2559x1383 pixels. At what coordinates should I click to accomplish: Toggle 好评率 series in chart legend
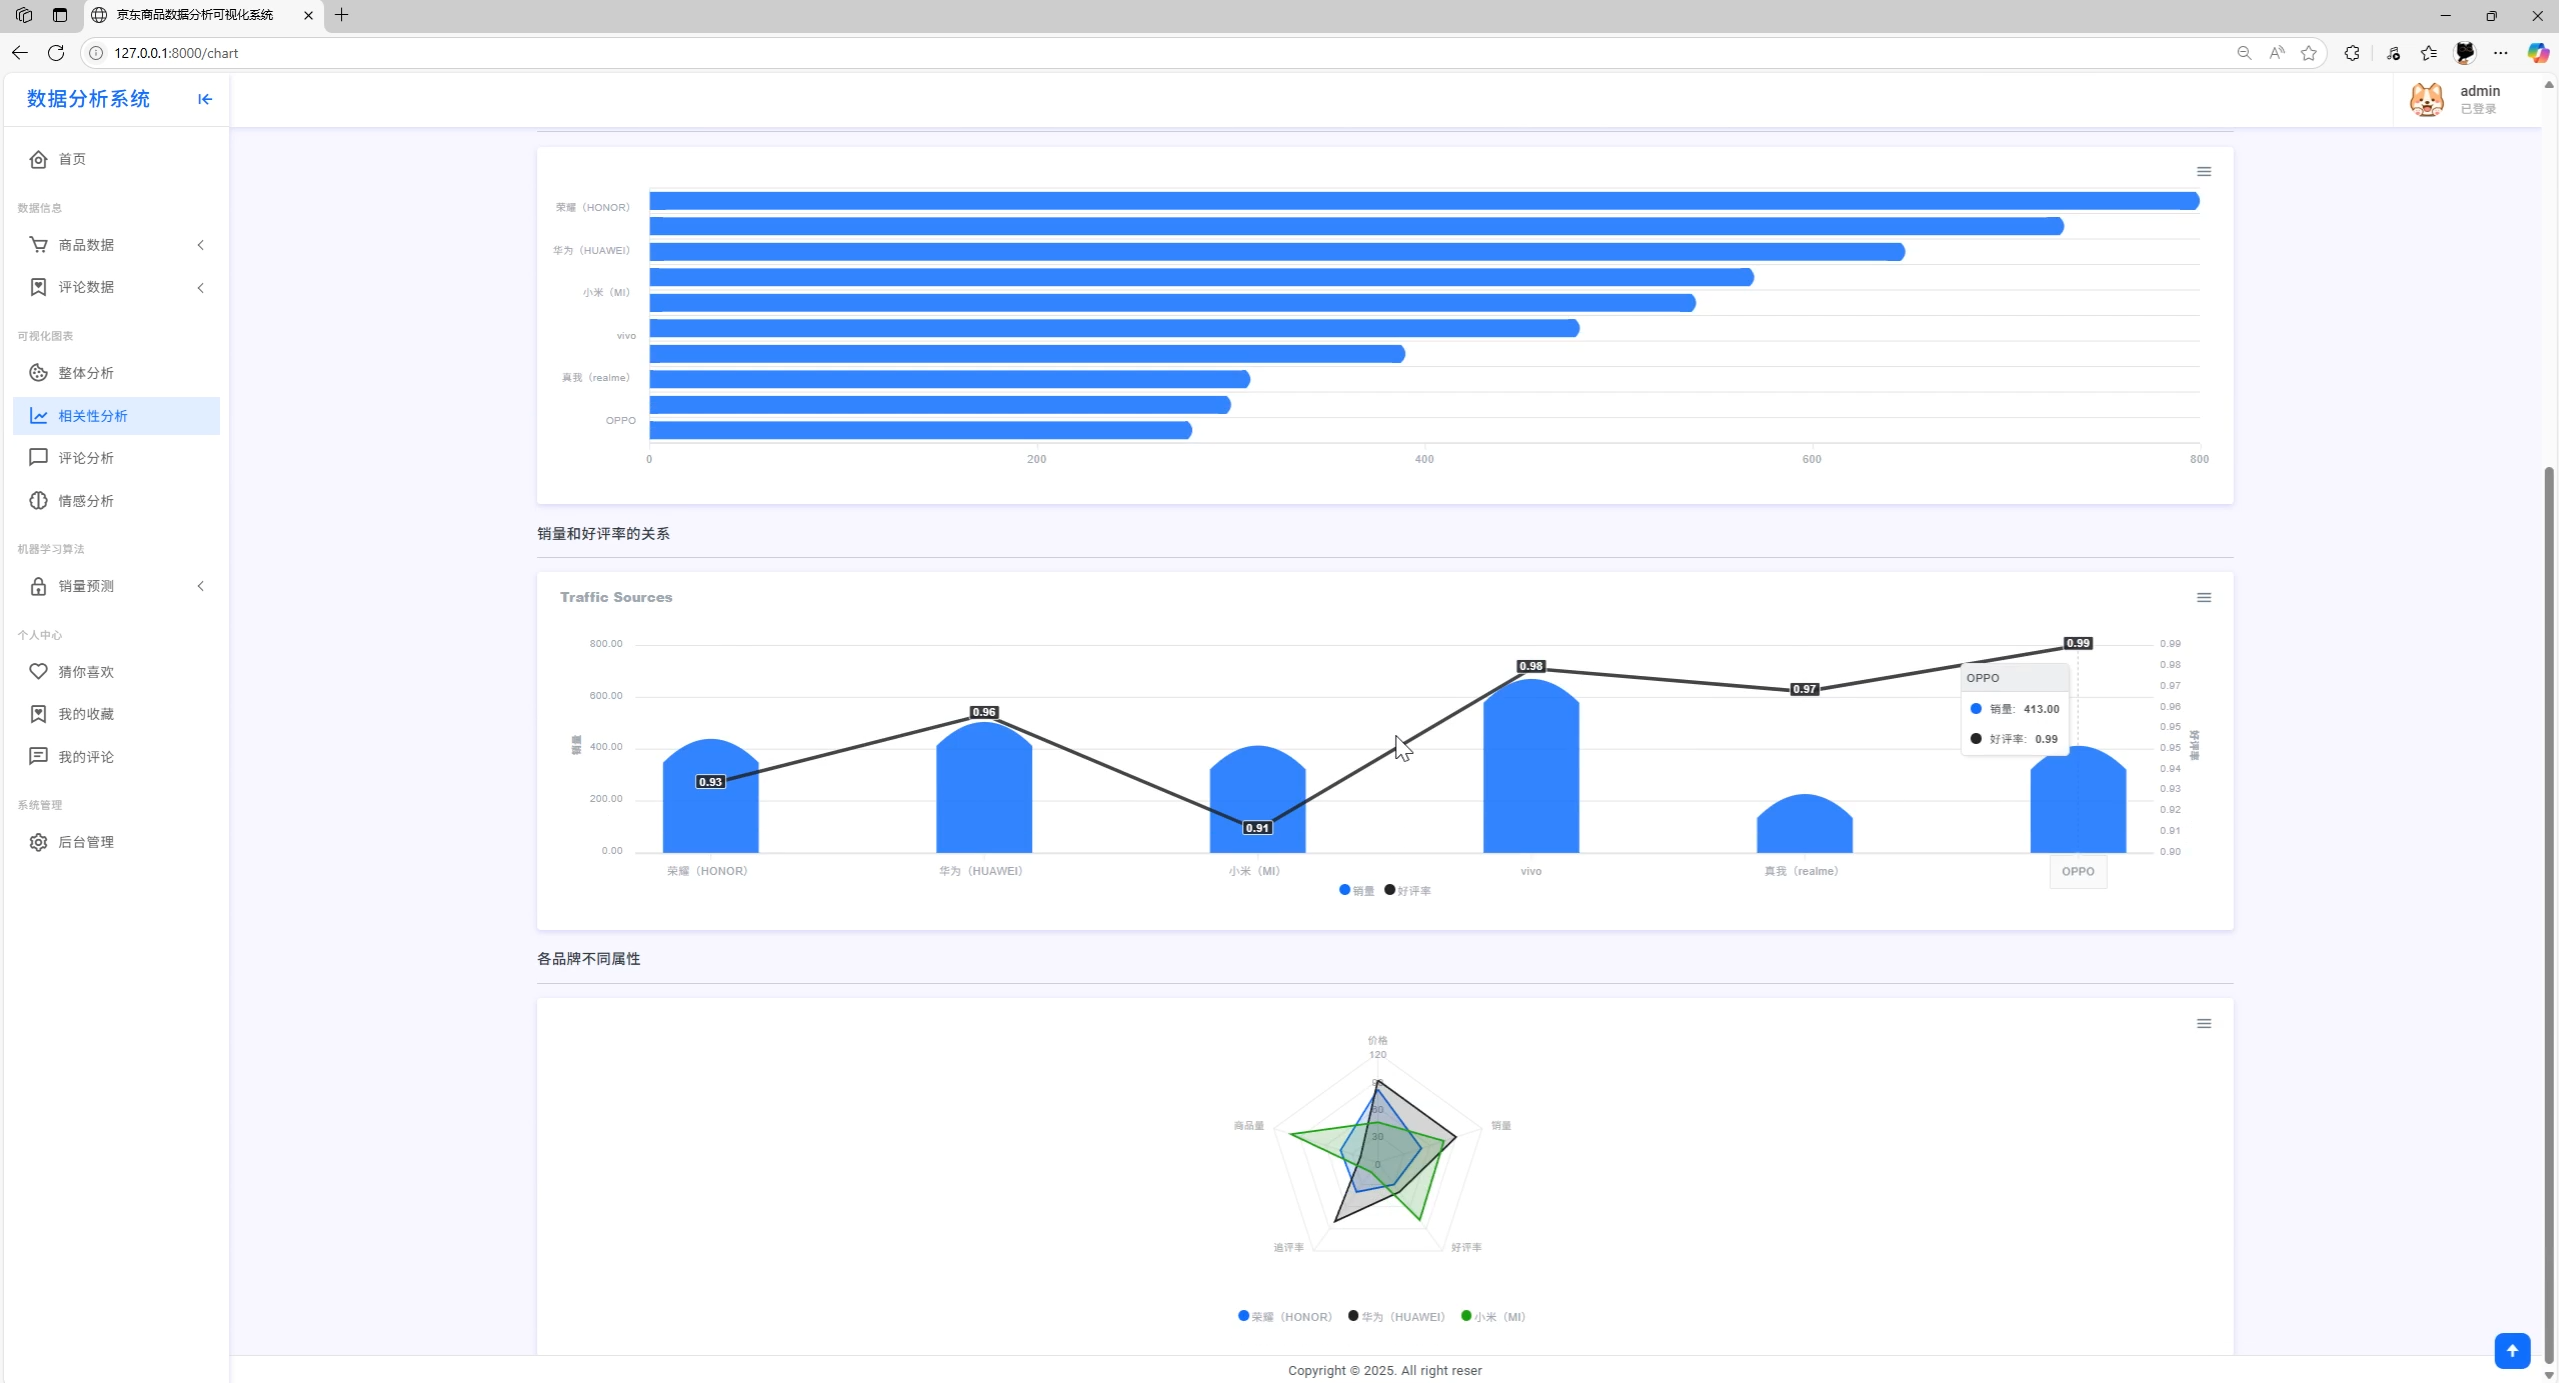pyautogui.click(x=1408, y=891)
